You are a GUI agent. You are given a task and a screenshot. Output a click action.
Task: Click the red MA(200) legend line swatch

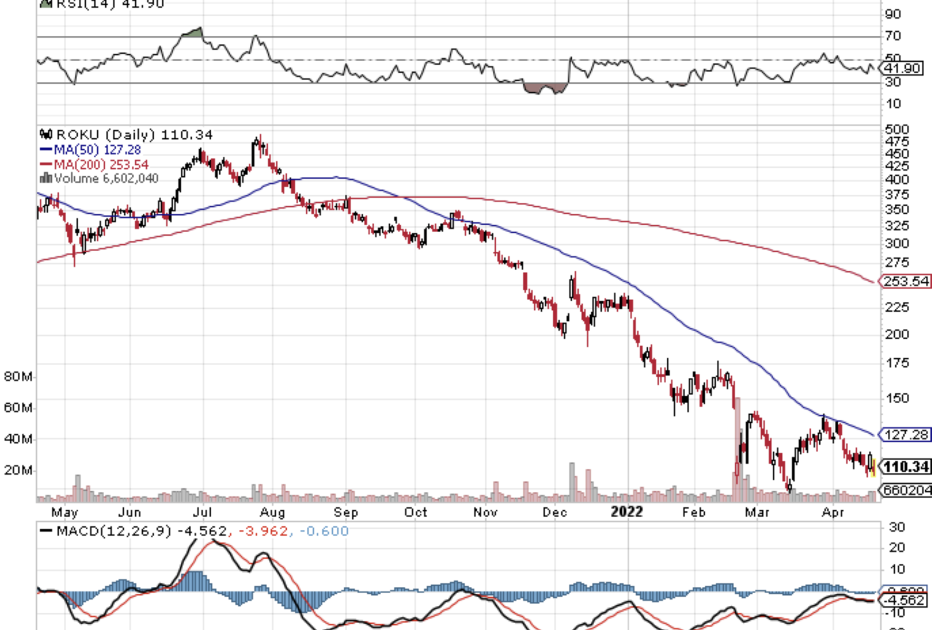point(46,164)
